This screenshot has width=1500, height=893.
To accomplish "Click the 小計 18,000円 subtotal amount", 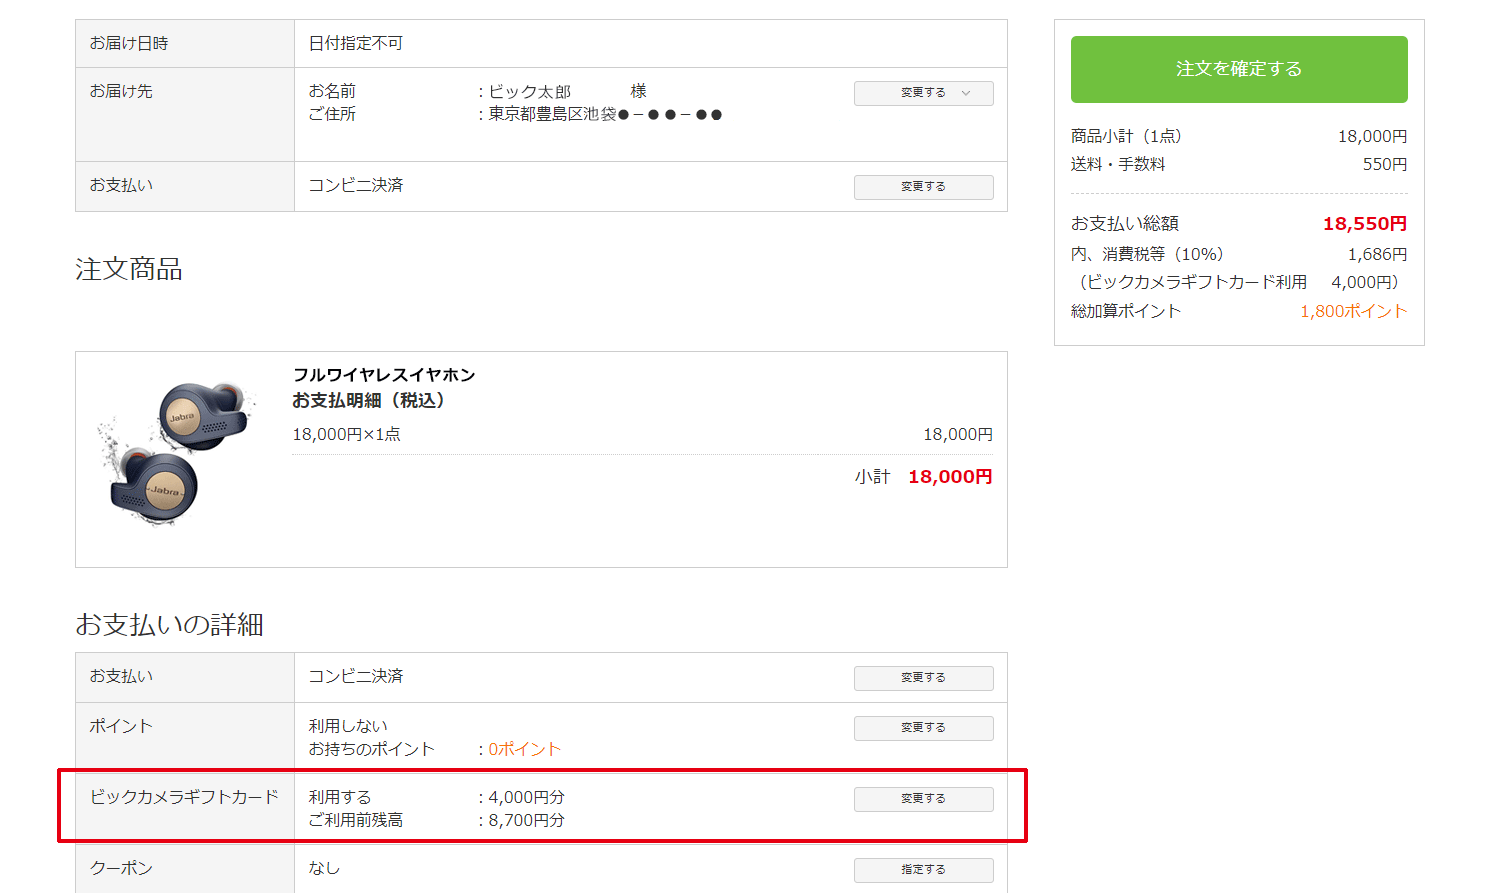I will point(950,477).
